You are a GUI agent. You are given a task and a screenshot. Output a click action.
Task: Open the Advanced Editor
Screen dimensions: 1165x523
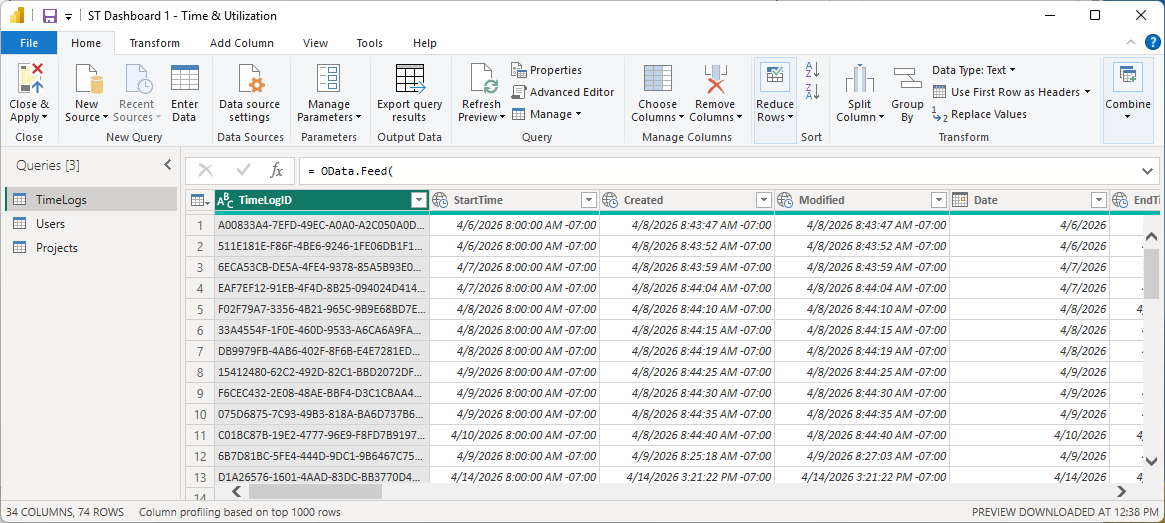[562, 92]
